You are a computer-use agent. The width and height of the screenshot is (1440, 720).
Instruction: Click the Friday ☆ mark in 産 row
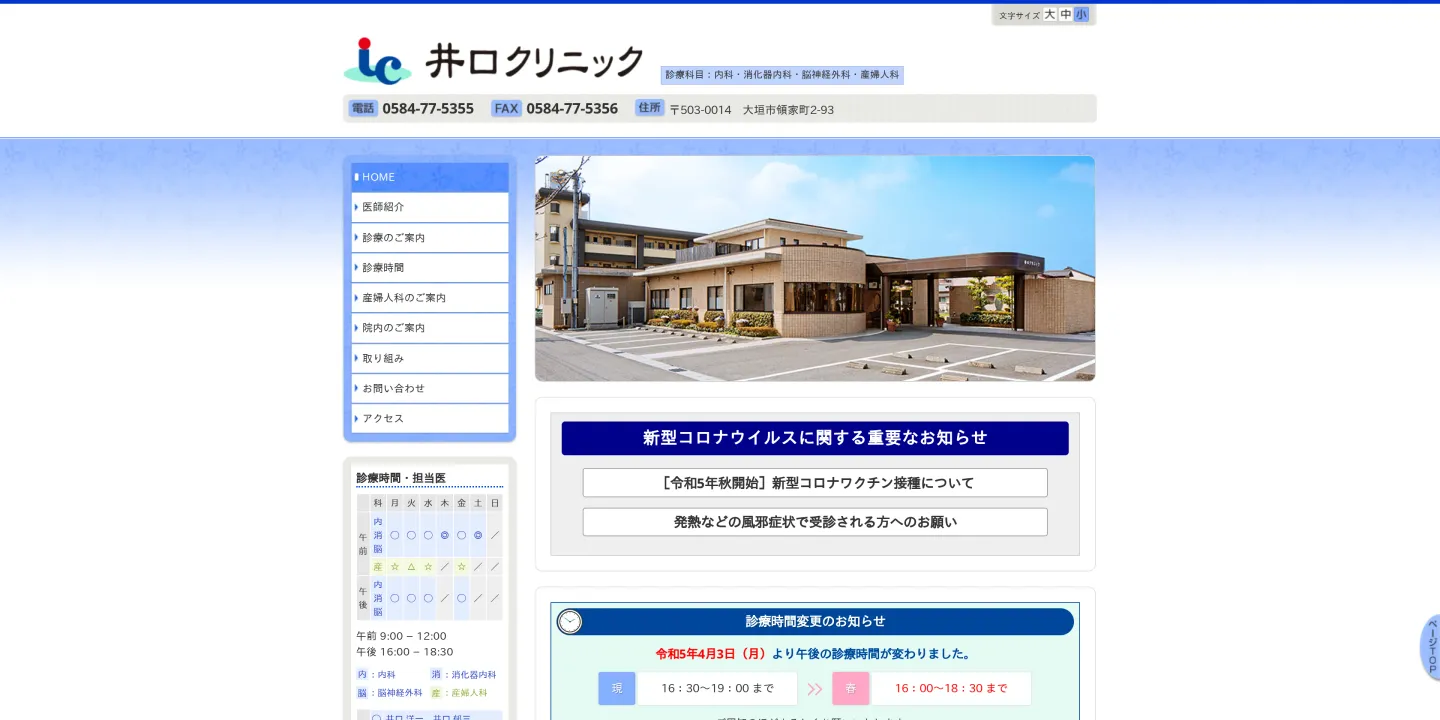461,567
